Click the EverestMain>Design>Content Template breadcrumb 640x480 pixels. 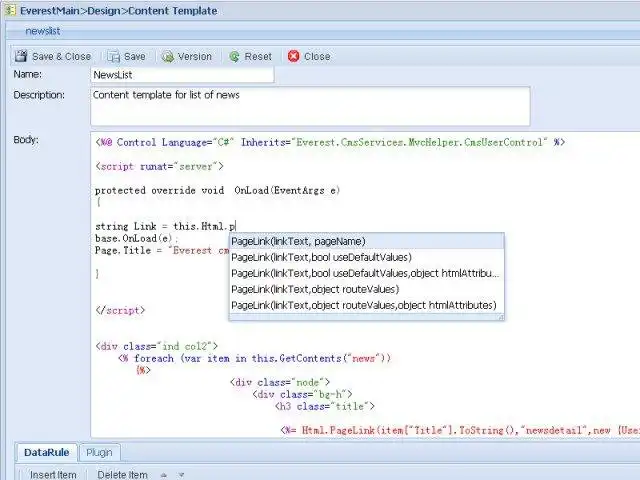pos(118,11)
